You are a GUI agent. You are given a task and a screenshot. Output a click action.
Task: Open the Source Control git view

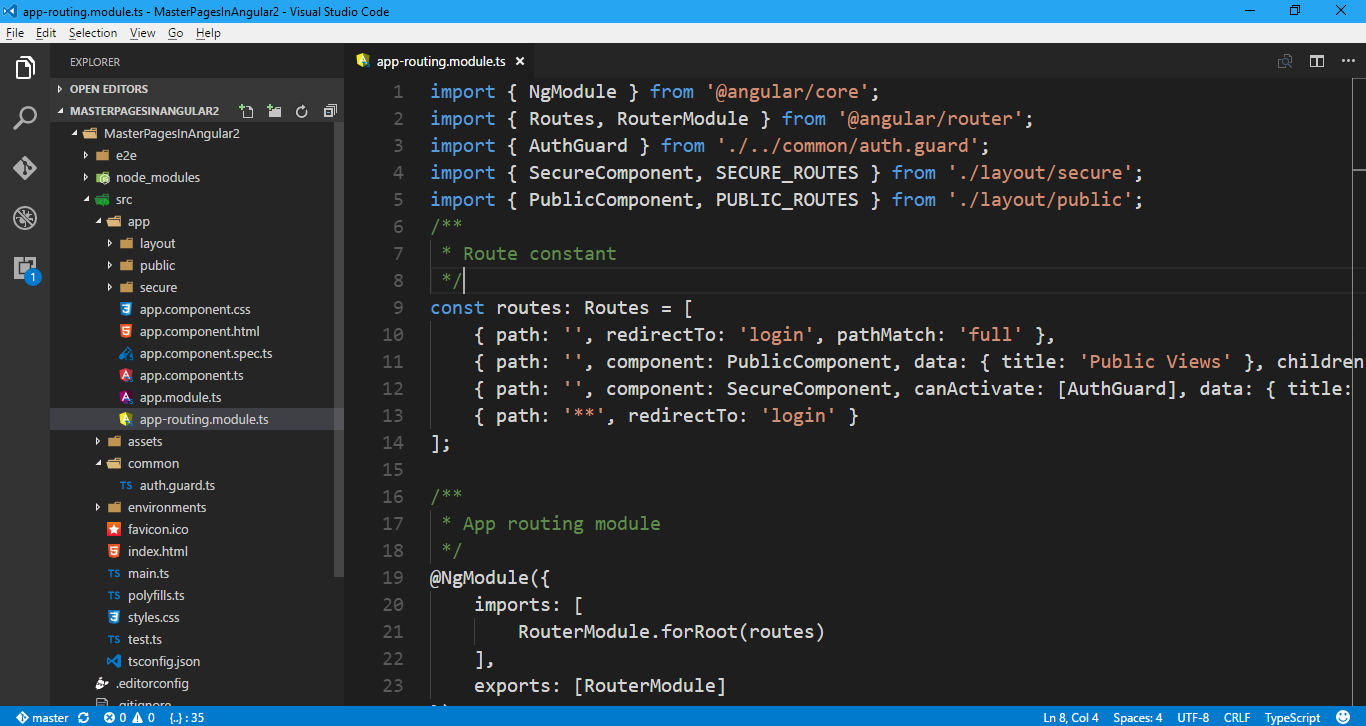pyautogui.click(x=25, y=167)
